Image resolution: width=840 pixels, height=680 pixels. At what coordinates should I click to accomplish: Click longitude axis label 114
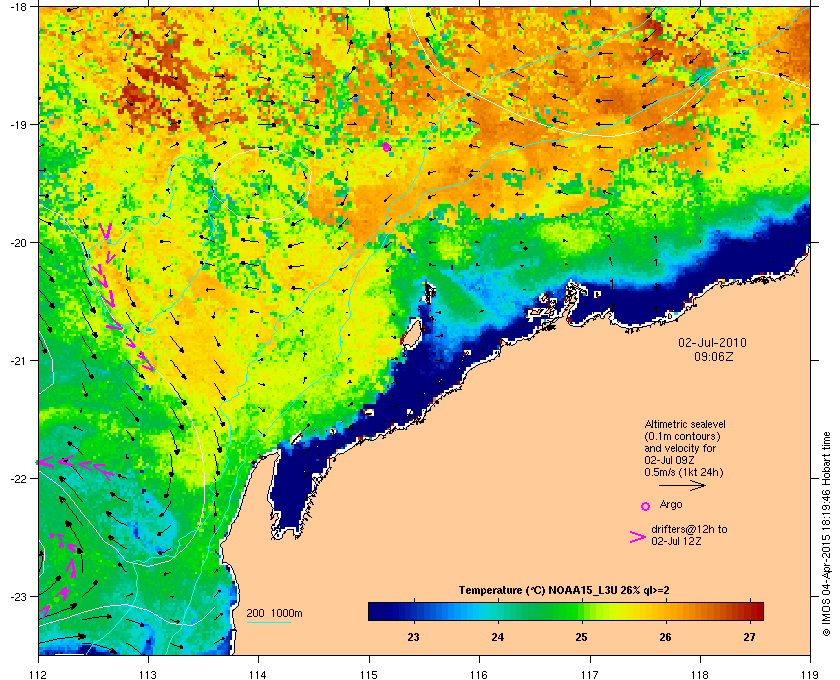(258, 674)
